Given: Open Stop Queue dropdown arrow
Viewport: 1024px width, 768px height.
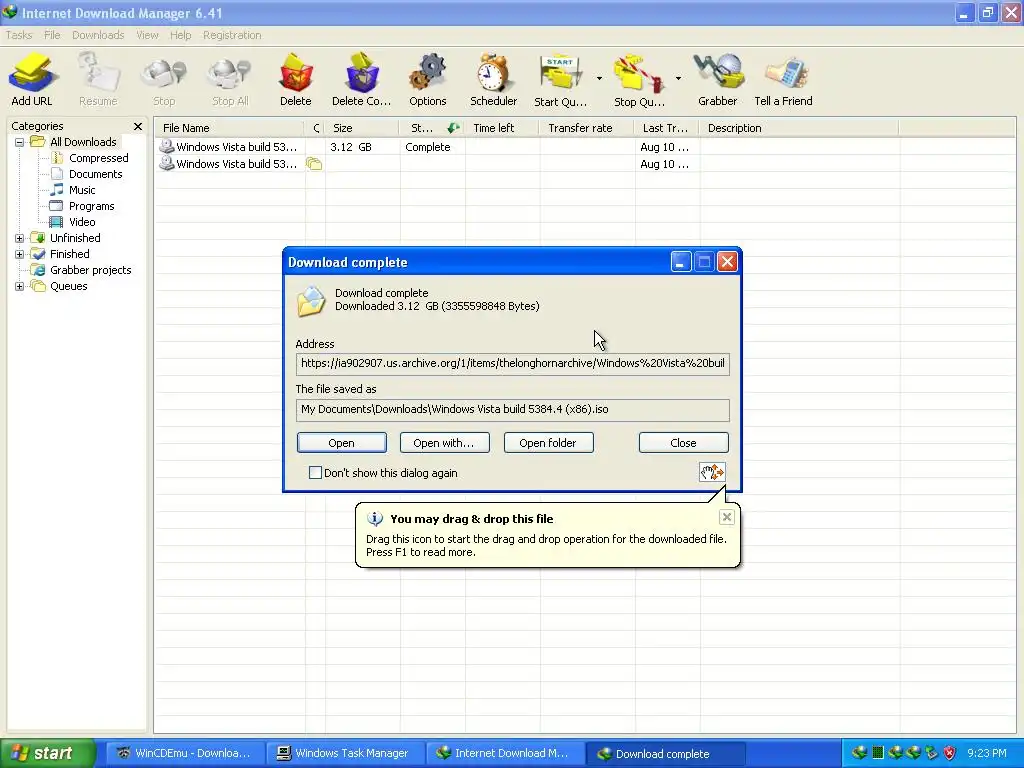Looking at the screenshot, I should pyautogui.click(x=678, y=78).
